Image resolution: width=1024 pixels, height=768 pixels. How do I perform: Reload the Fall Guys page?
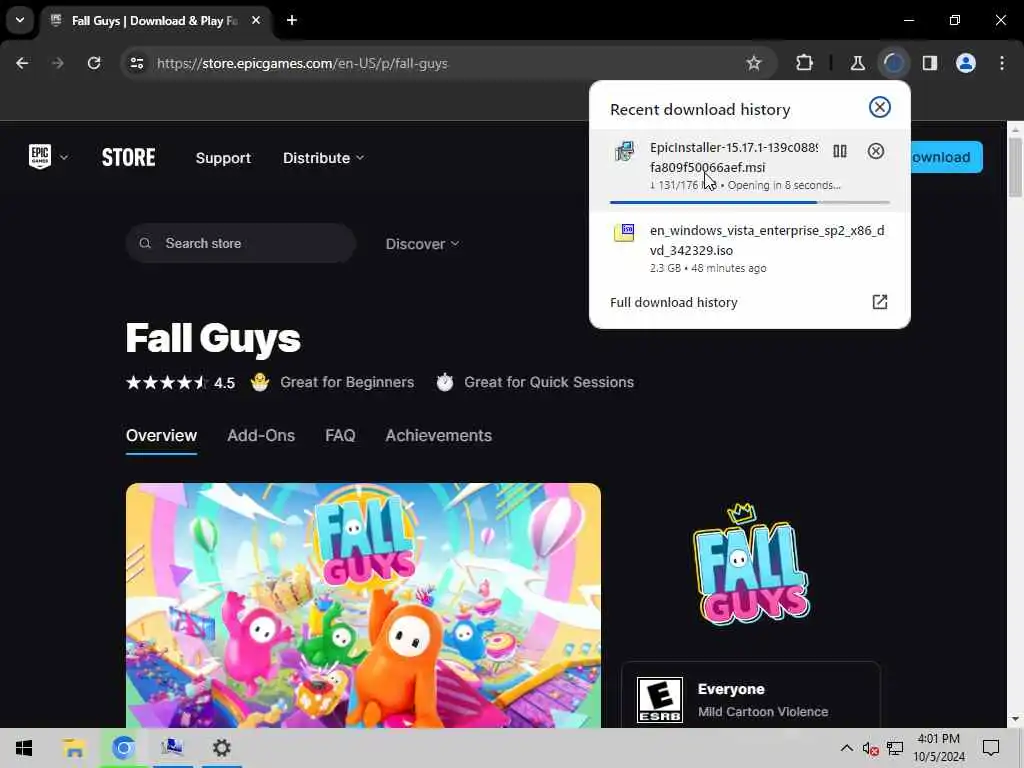coord(94,63)
